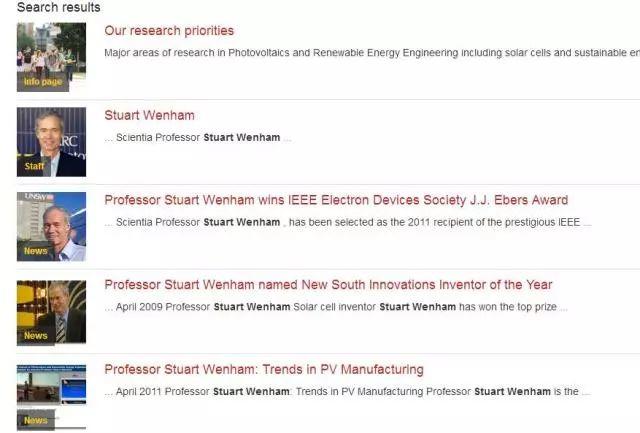Click 'News' badge on IEEE award thumbnail
640x433 pixels.
pos(36,251)
